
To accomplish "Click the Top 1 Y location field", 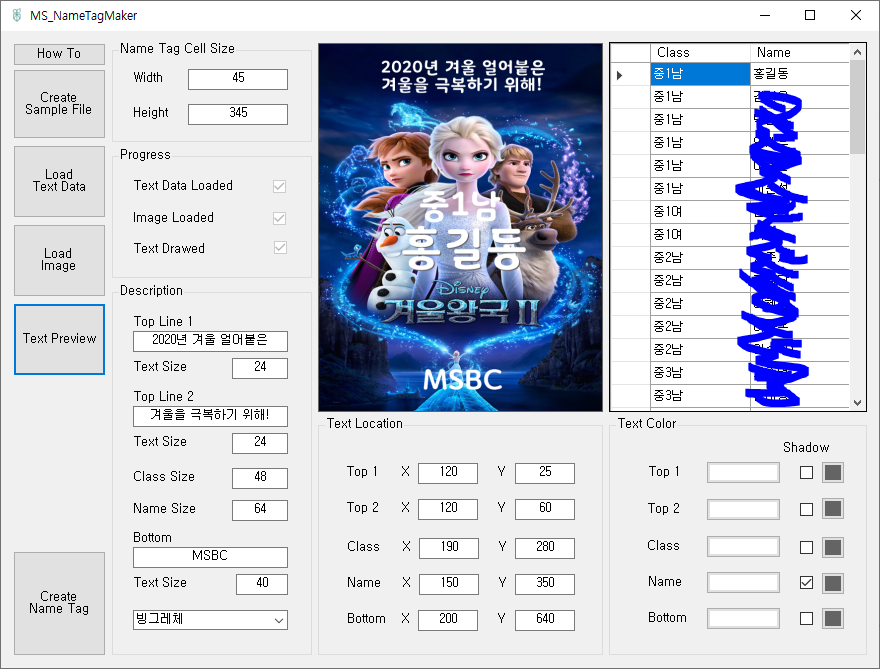I will point(545,473).
